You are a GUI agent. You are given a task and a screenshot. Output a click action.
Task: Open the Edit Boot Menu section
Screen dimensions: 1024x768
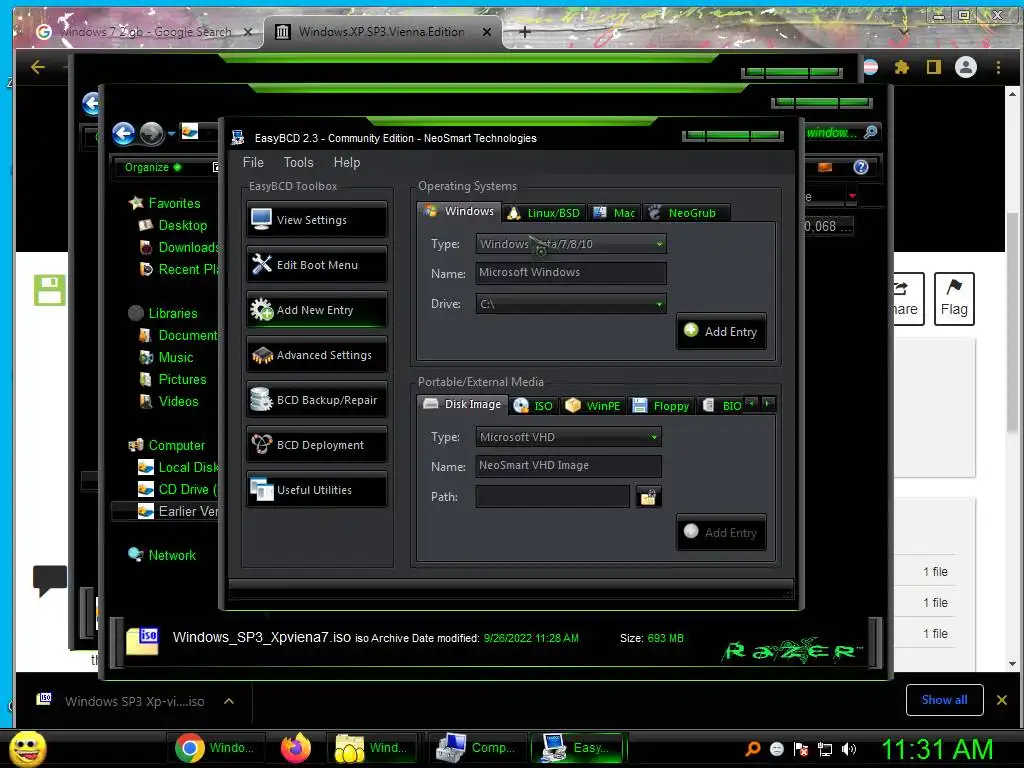[x=317, y=264]
